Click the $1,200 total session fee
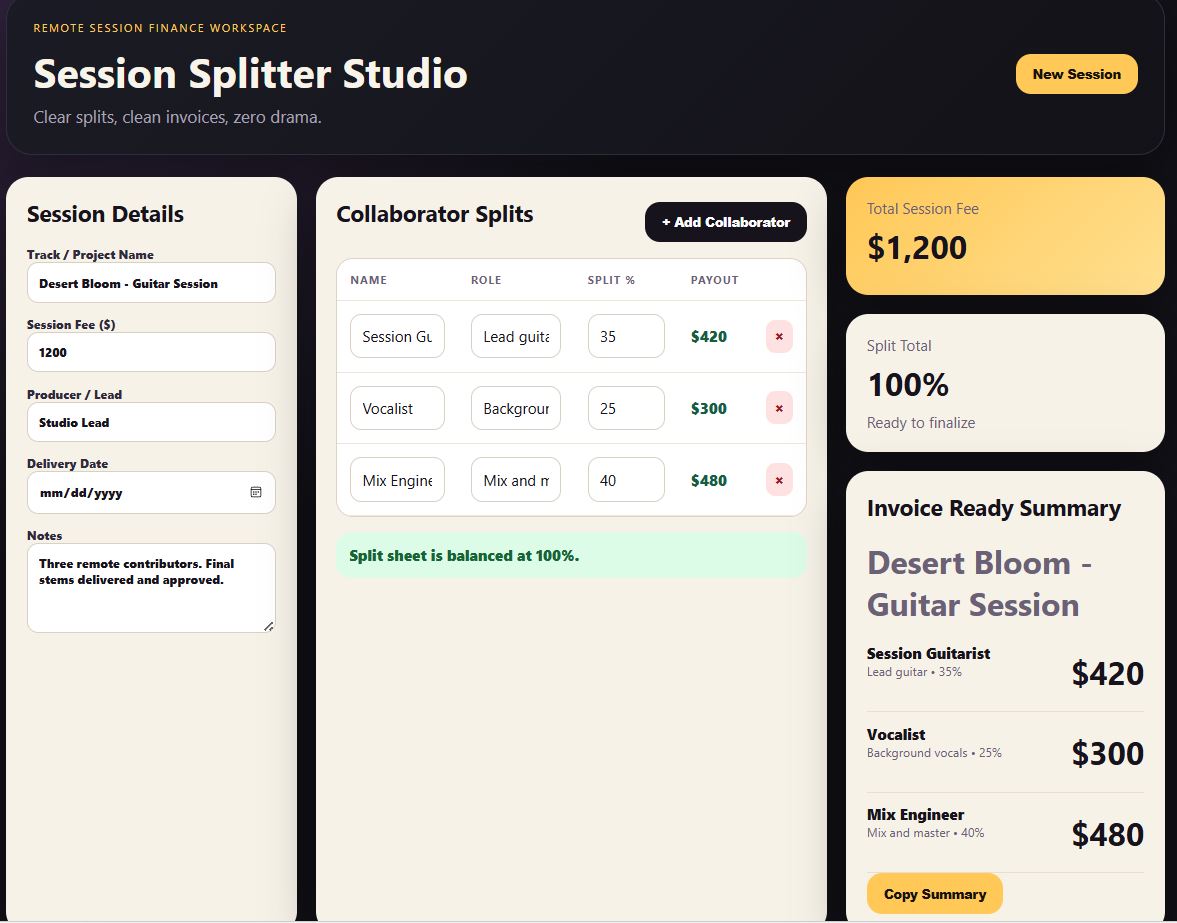The image size is (1177, 923). coord(917,248)
